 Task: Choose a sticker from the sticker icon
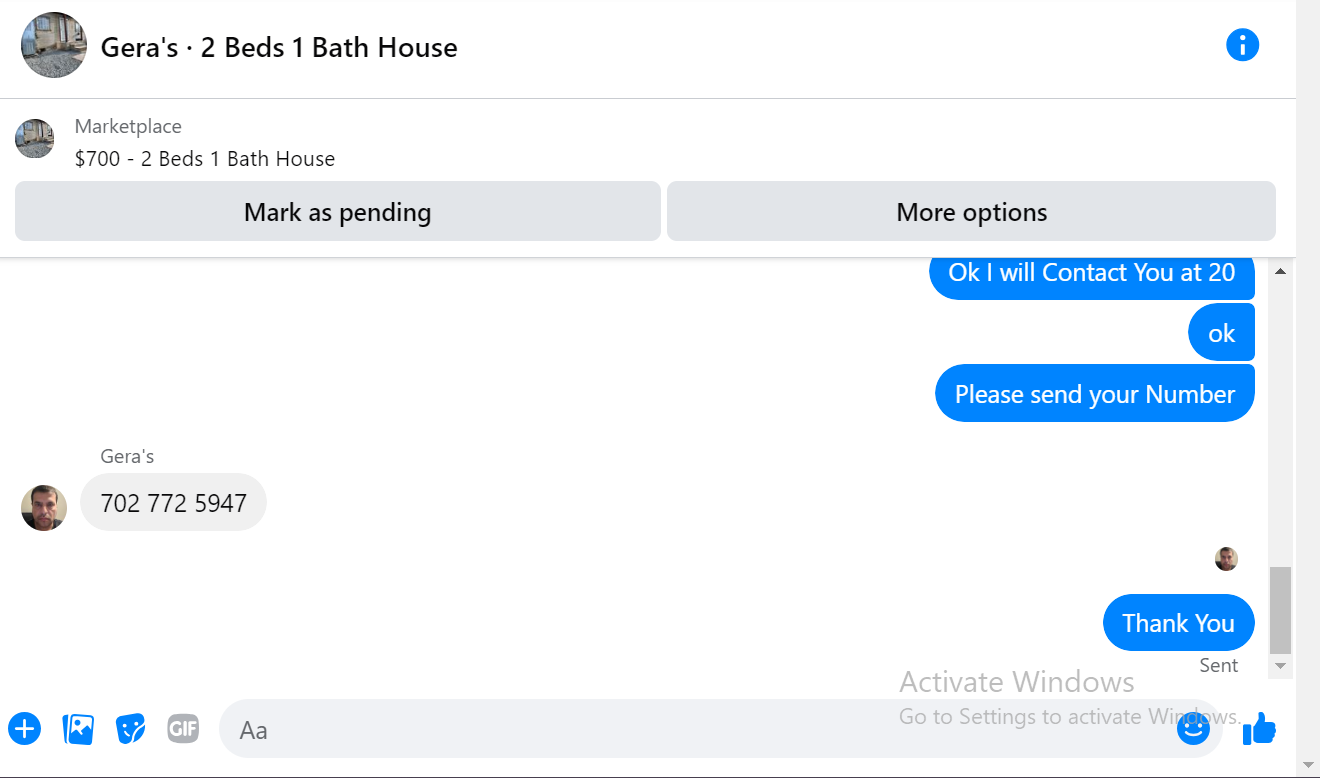click(131, 729)
